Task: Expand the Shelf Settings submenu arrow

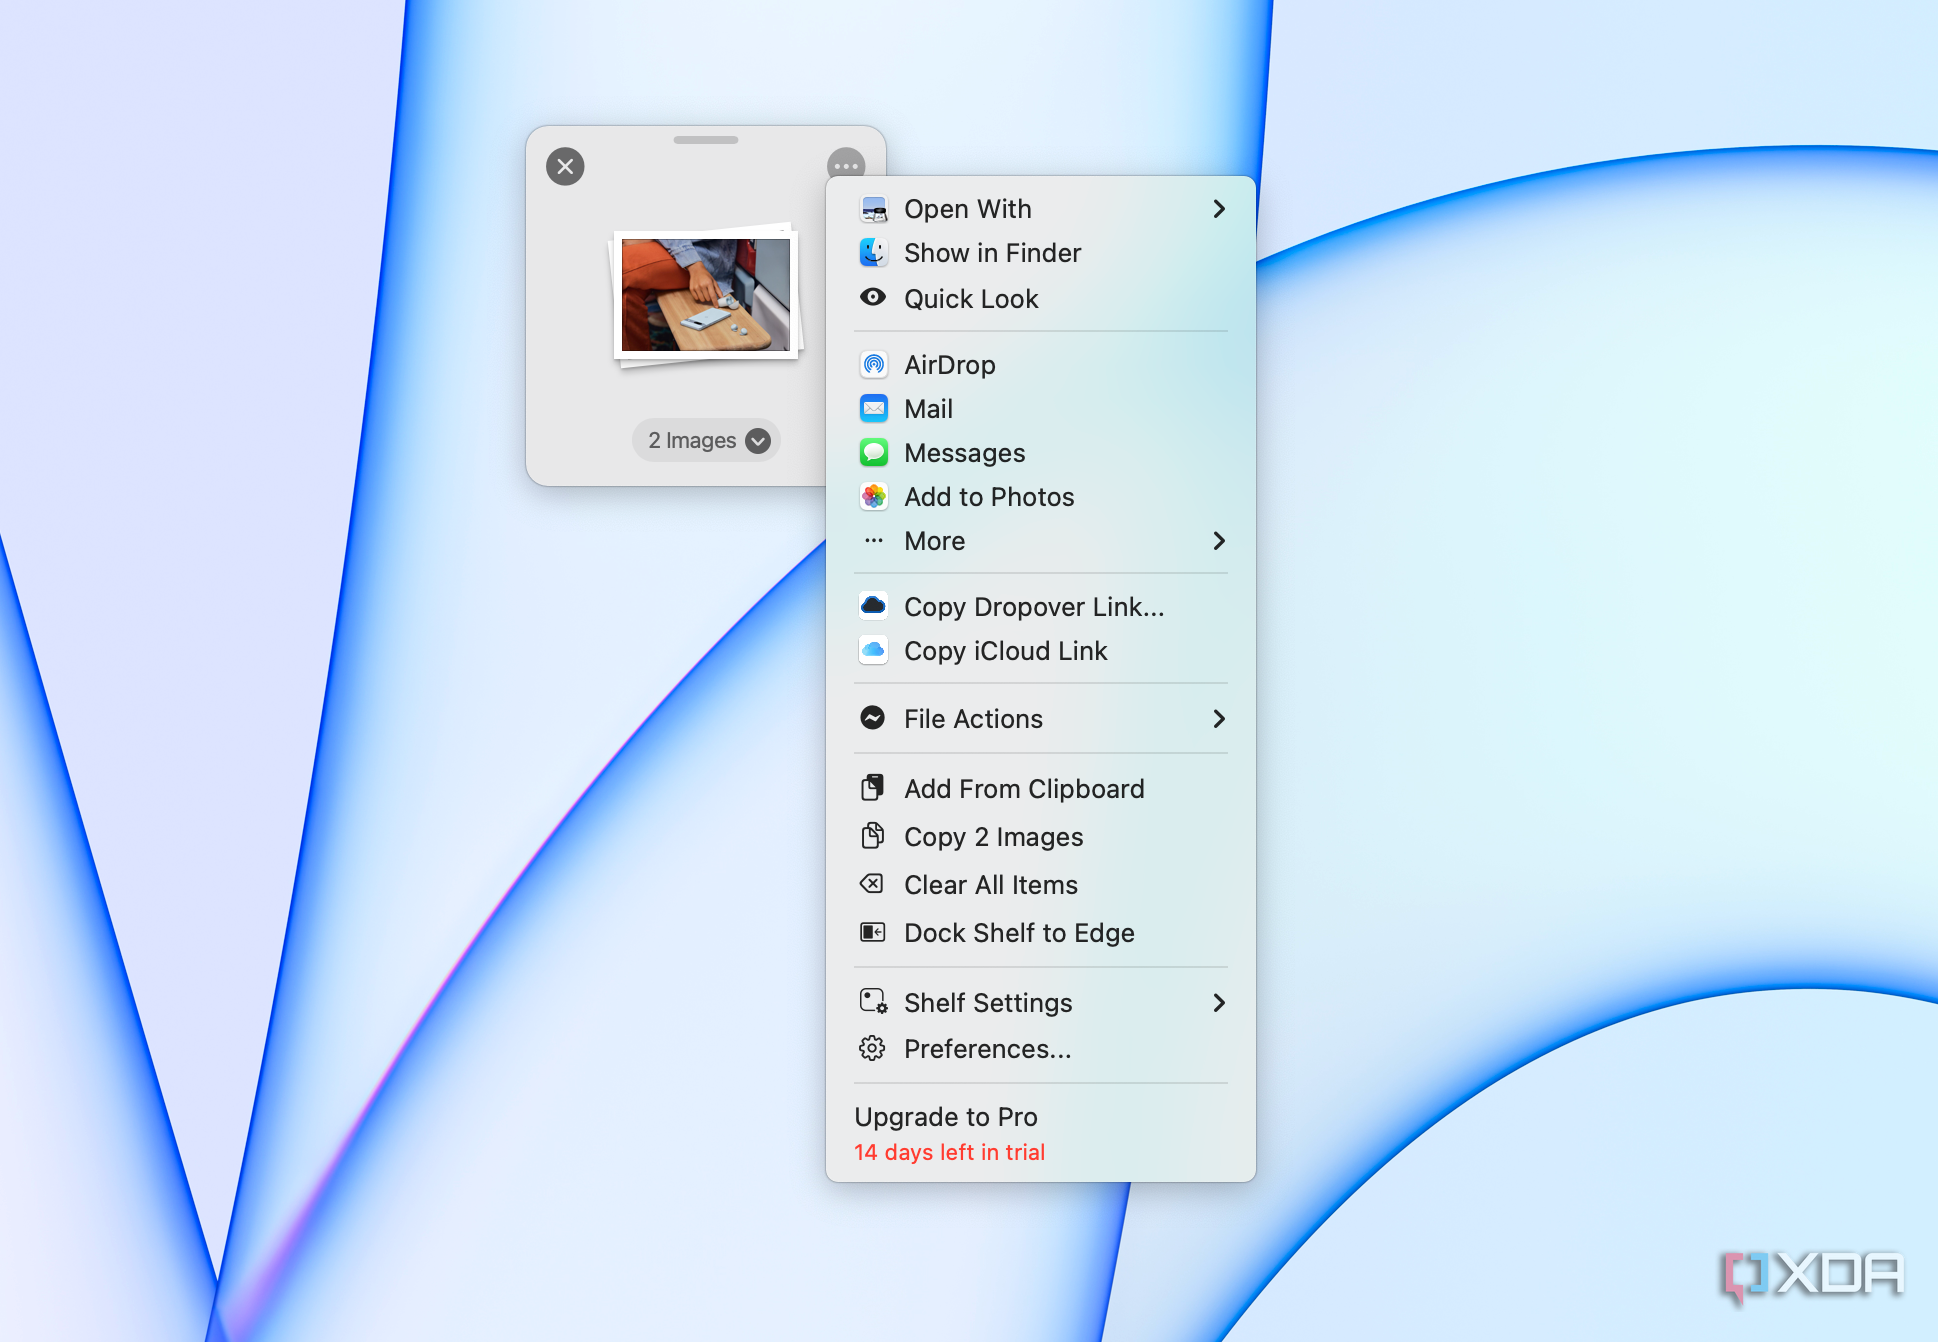Action: tap(1219, 1003)
